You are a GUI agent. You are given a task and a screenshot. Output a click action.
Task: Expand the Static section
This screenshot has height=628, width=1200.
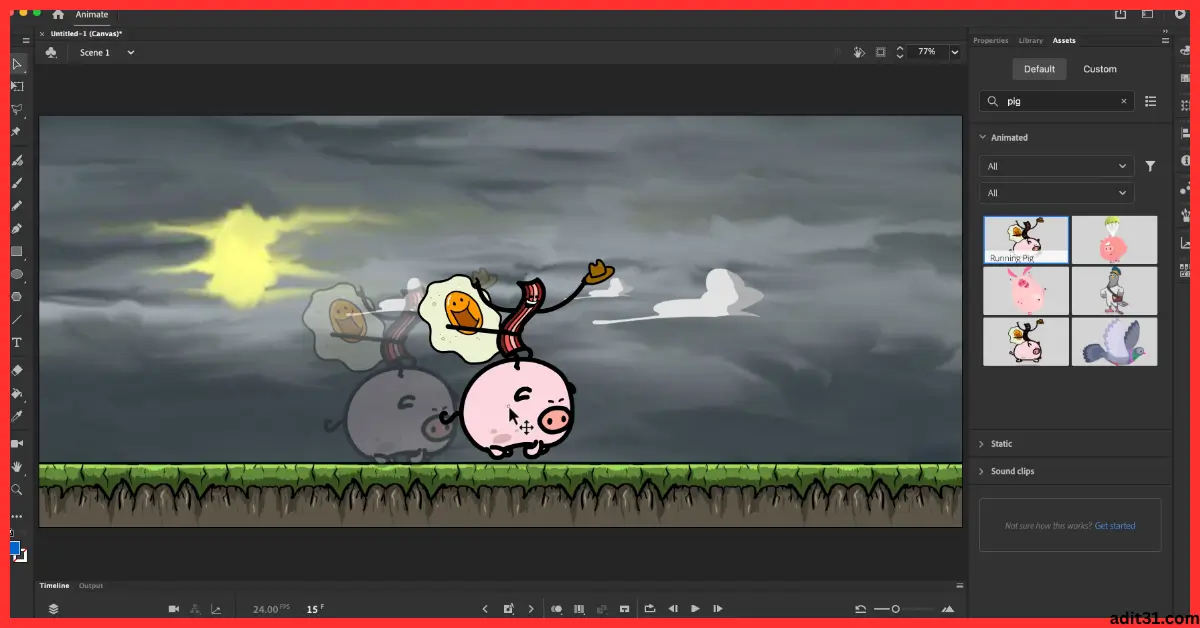(x=983, y=444)
